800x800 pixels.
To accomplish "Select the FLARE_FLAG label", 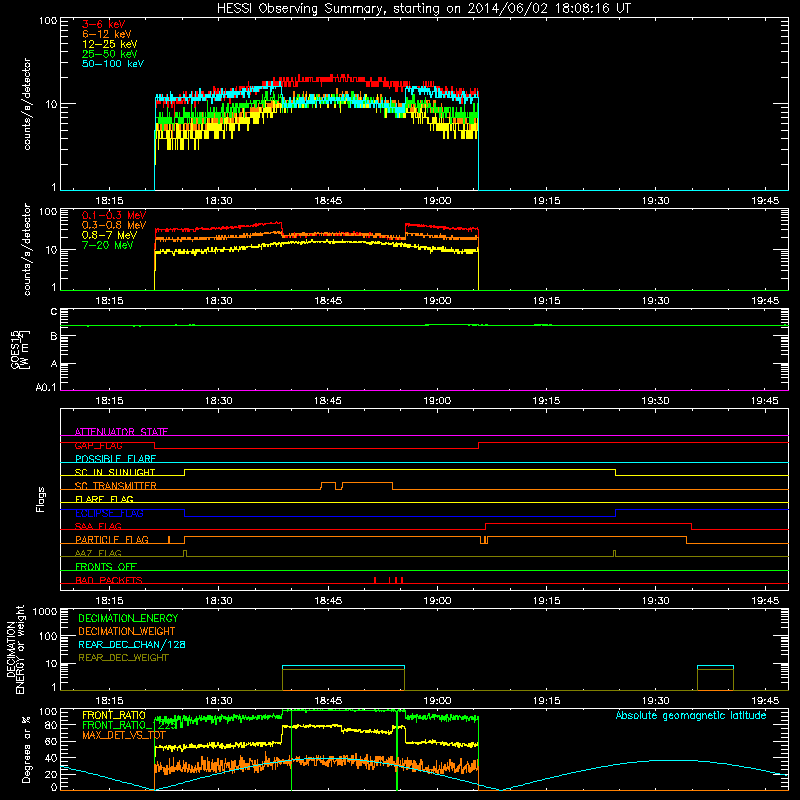I will (104, 499).
